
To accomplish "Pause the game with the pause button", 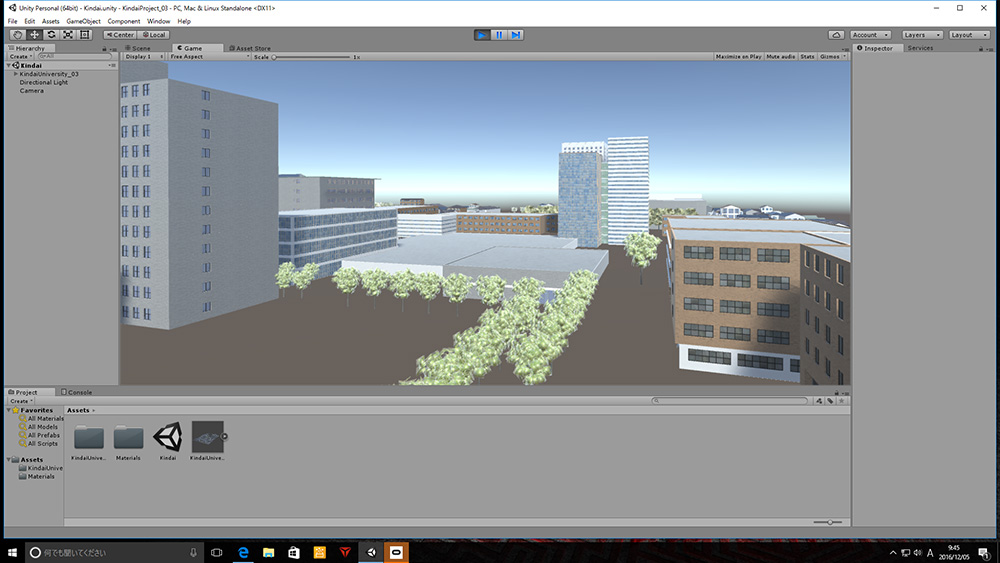I will tap(499, 35).
